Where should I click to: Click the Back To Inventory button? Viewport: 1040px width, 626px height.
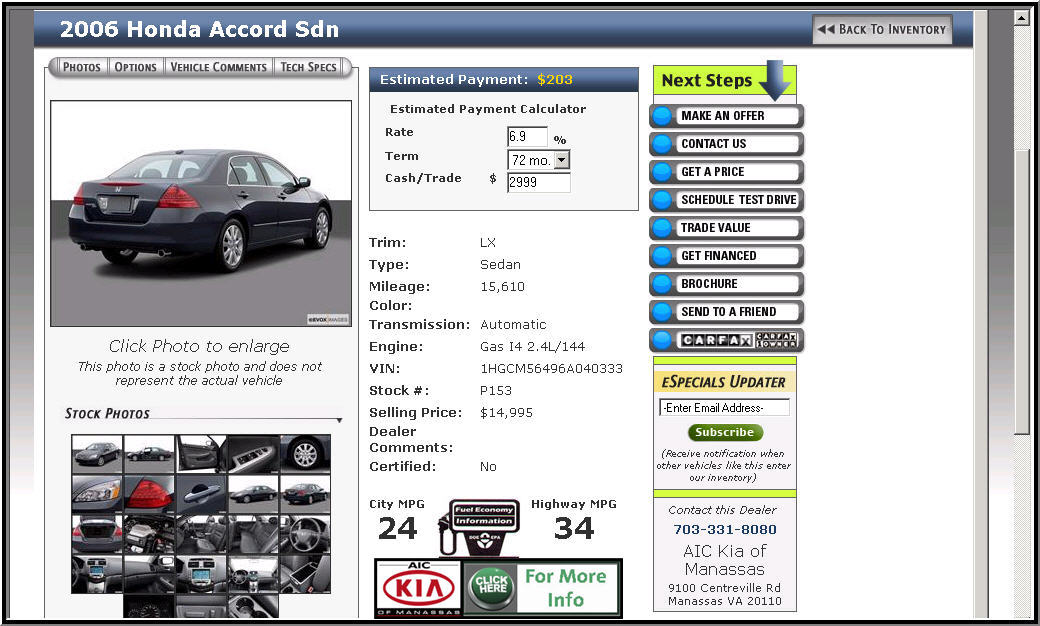[x=882, y=30]
